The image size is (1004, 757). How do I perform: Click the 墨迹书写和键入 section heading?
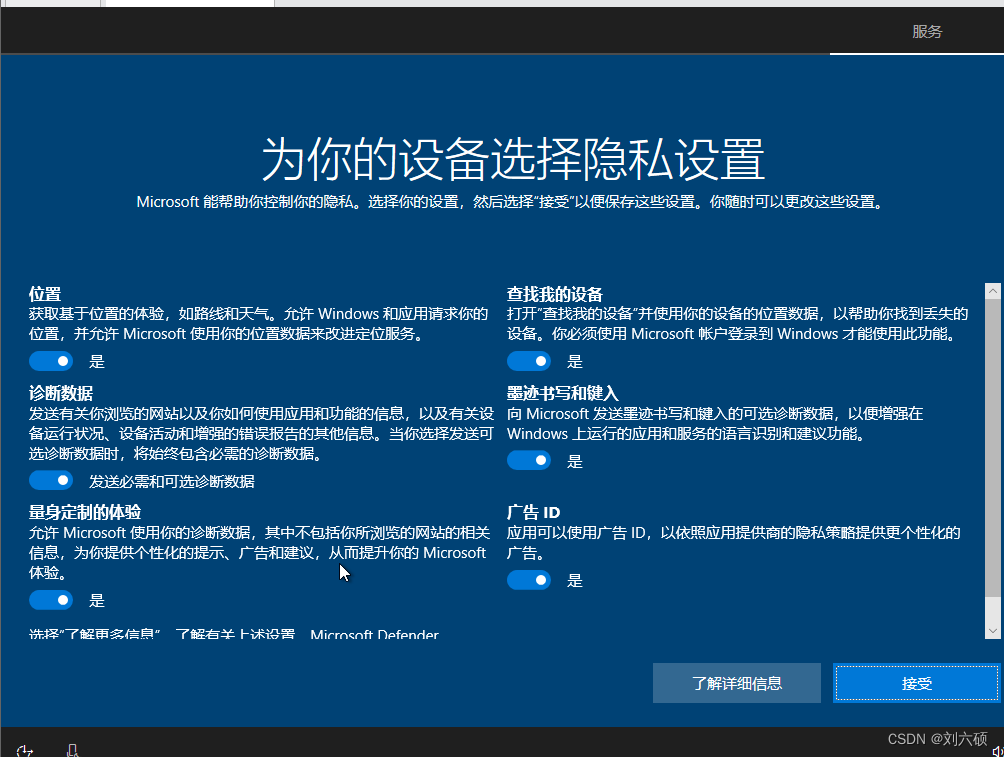pyautogui.click(x=562, y=393)
